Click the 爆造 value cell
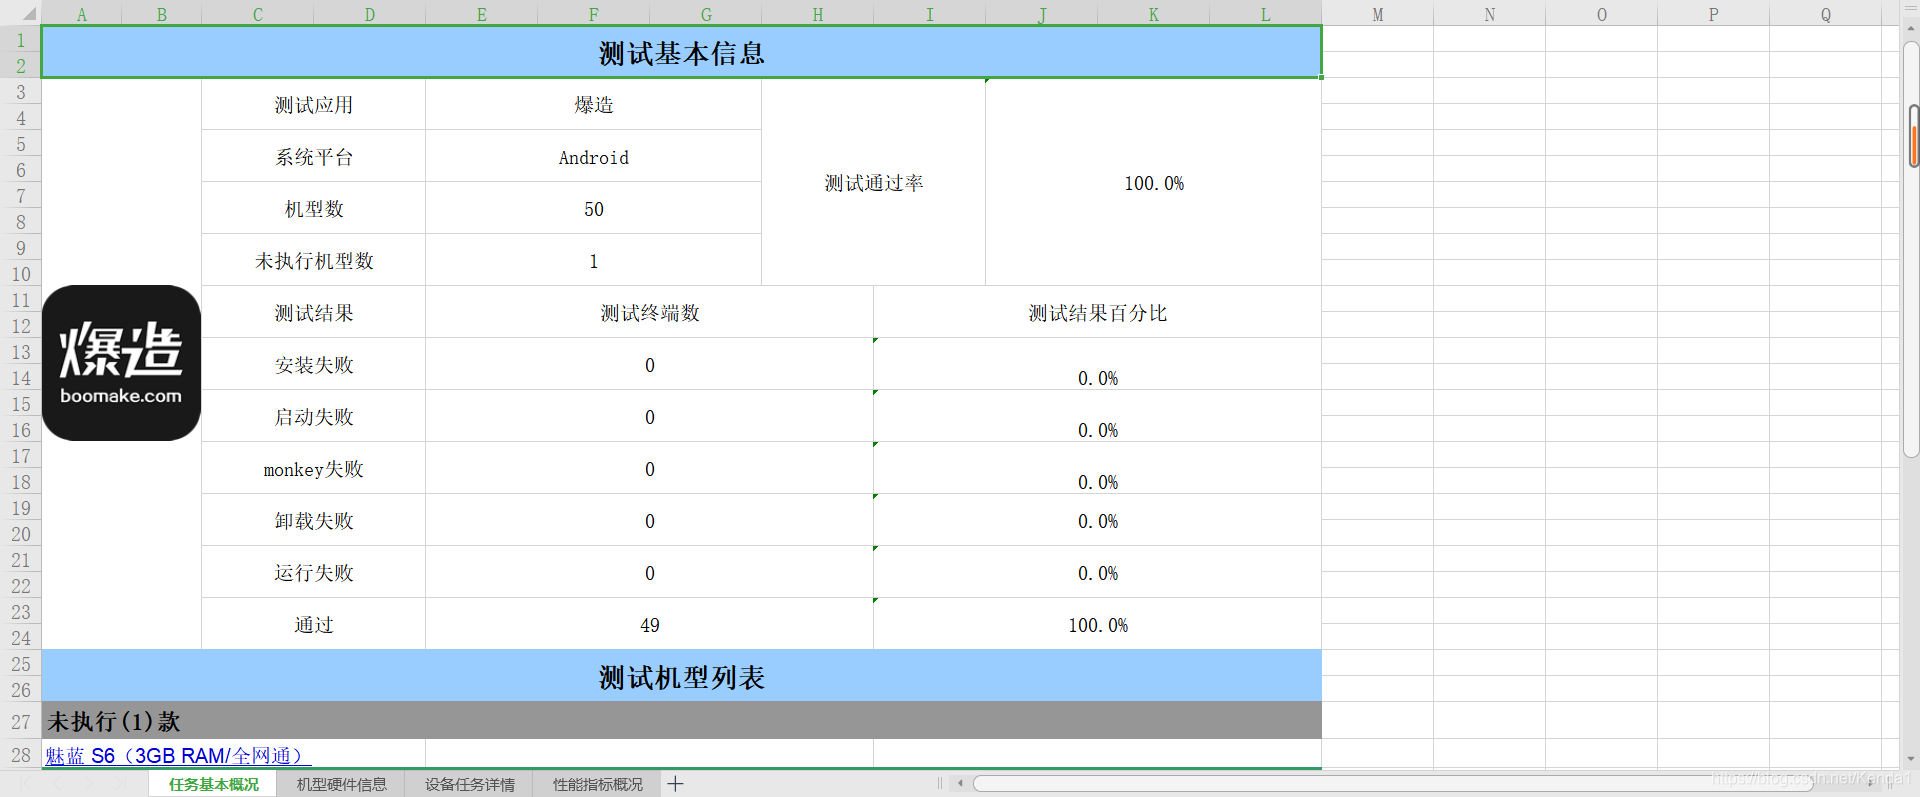Screen dimensions: 1920x797 pos(593,104)
